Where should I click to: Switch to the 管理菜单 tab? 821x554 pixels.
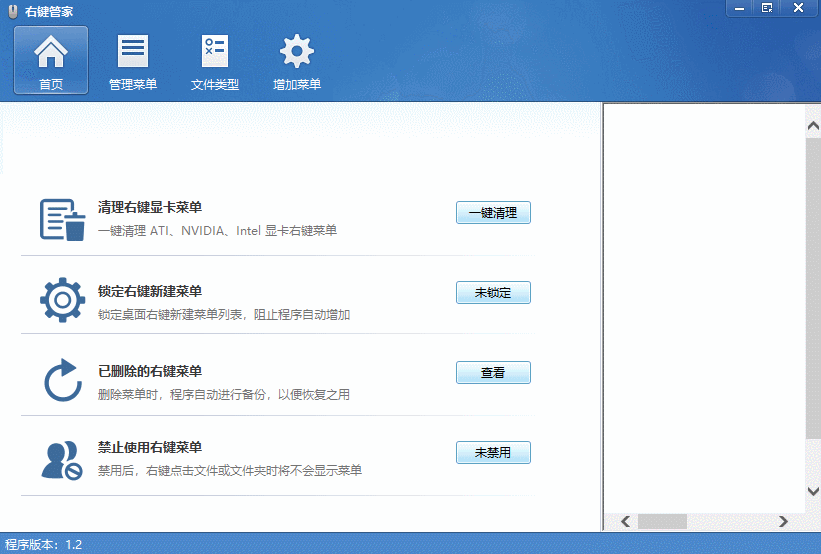(x=133, y=60)
